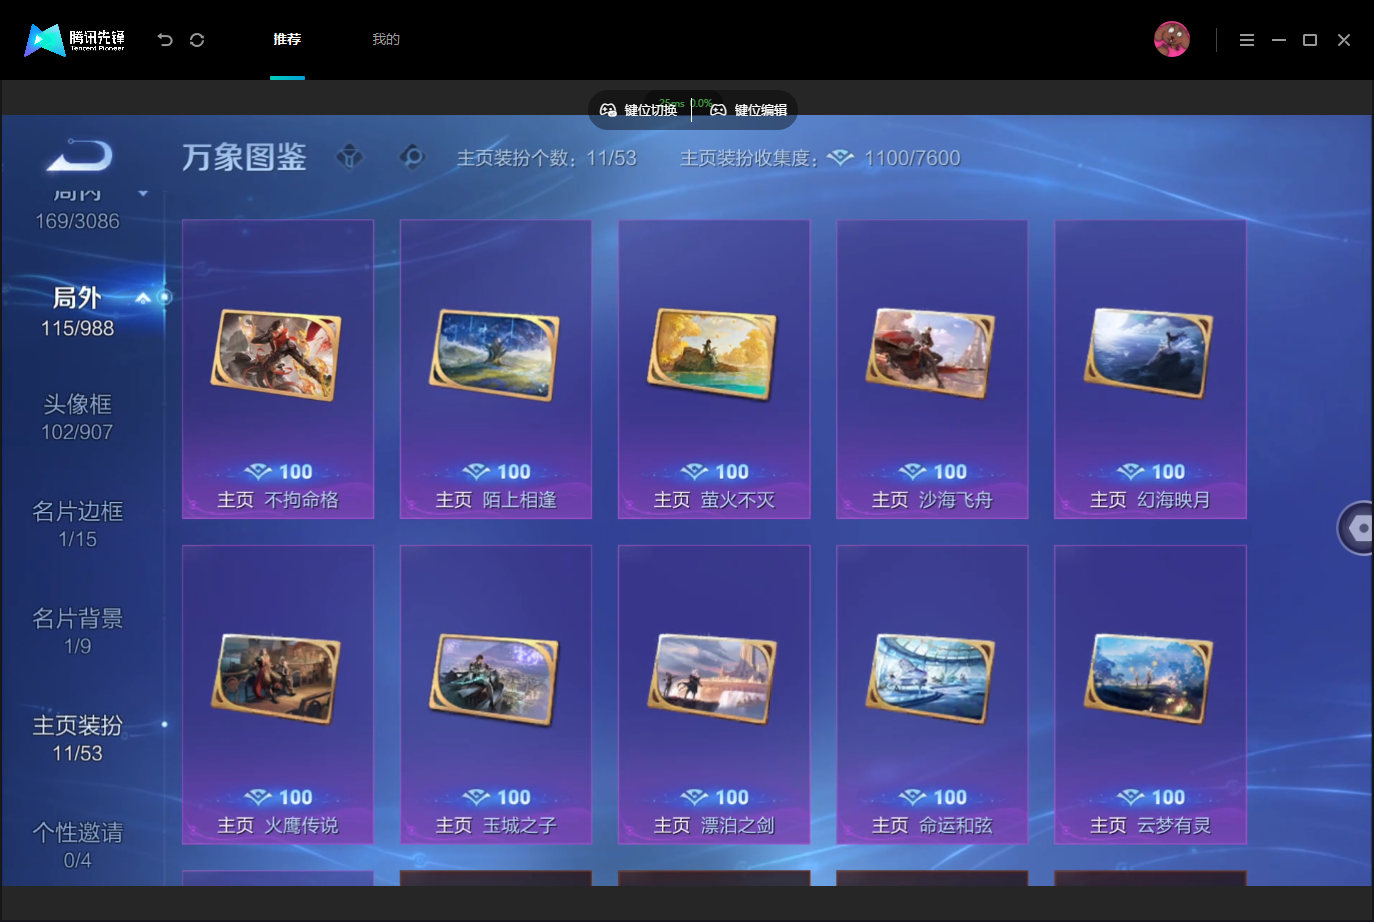Screen dimensions: 1374x922
Task: Select the 名片背景 category
Action: [77, 631]
